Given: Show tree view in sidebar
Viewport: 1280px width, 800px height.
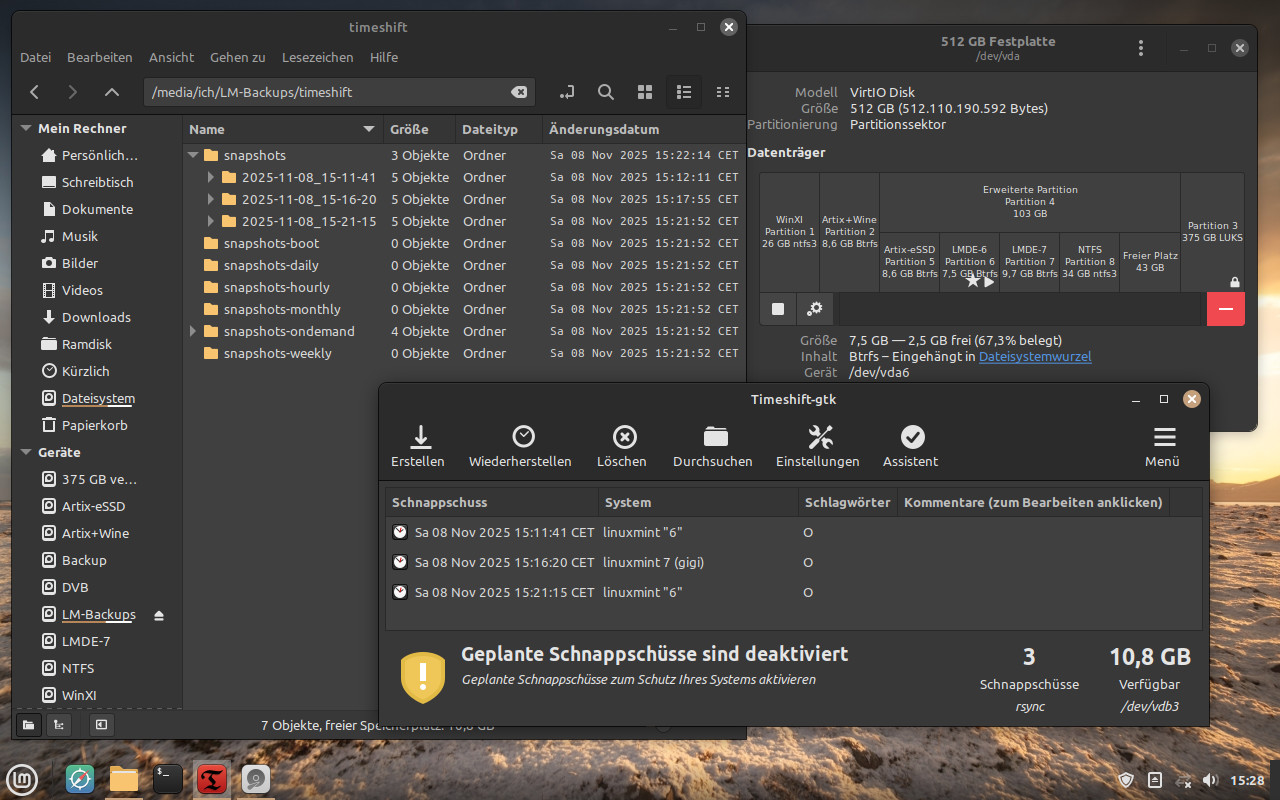Looking at the screenshot, I should [x=59, y=724].
